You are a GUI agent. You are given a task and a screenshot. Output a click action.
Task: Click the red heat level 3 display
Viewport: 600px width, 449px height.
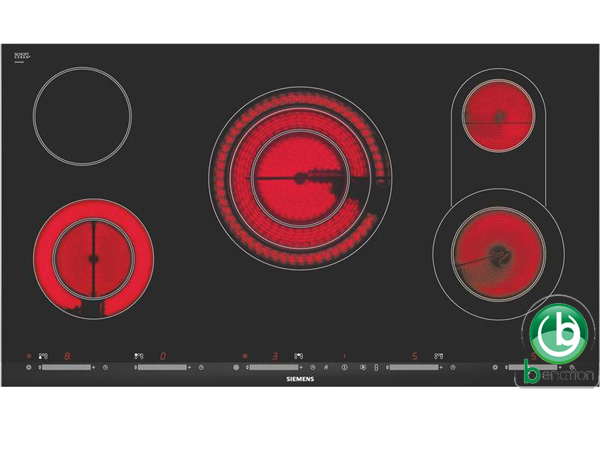click(275, 355)
